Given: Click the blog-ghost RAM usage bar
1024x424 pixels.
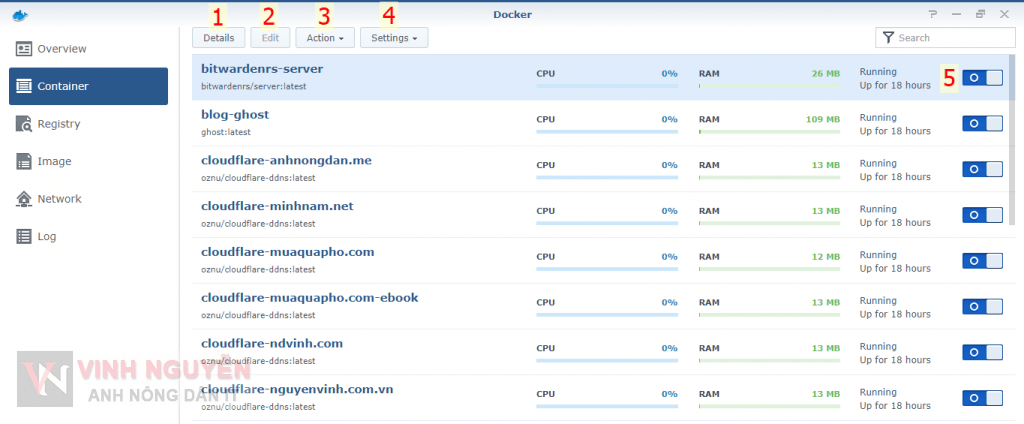Looking at the screenshot, I should pyautogui.click(x=769, y=131).
